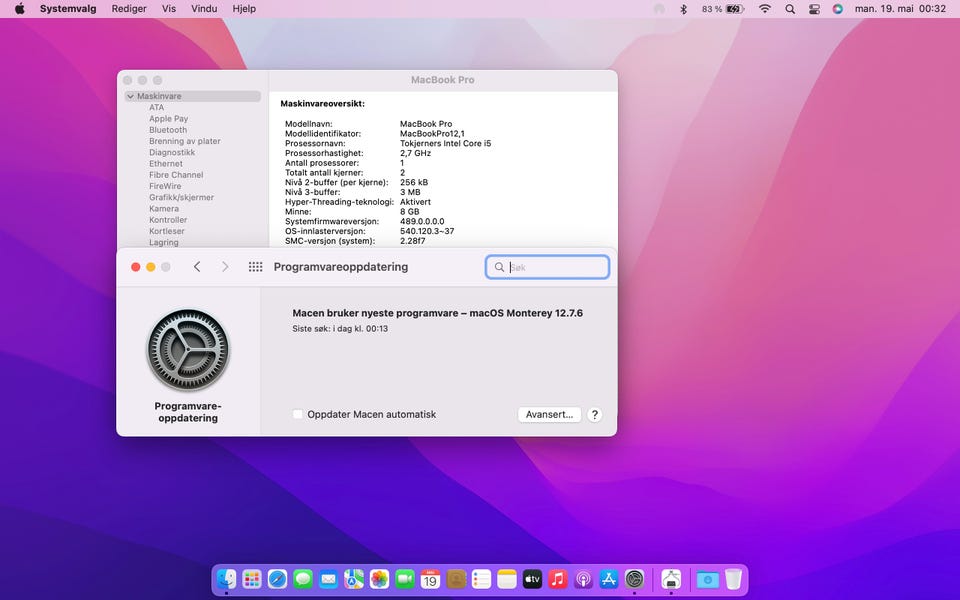Image resolution: width=960 pixels, height=600 pixels.
Task: Click the help question mark button
Action: [594, 414]
